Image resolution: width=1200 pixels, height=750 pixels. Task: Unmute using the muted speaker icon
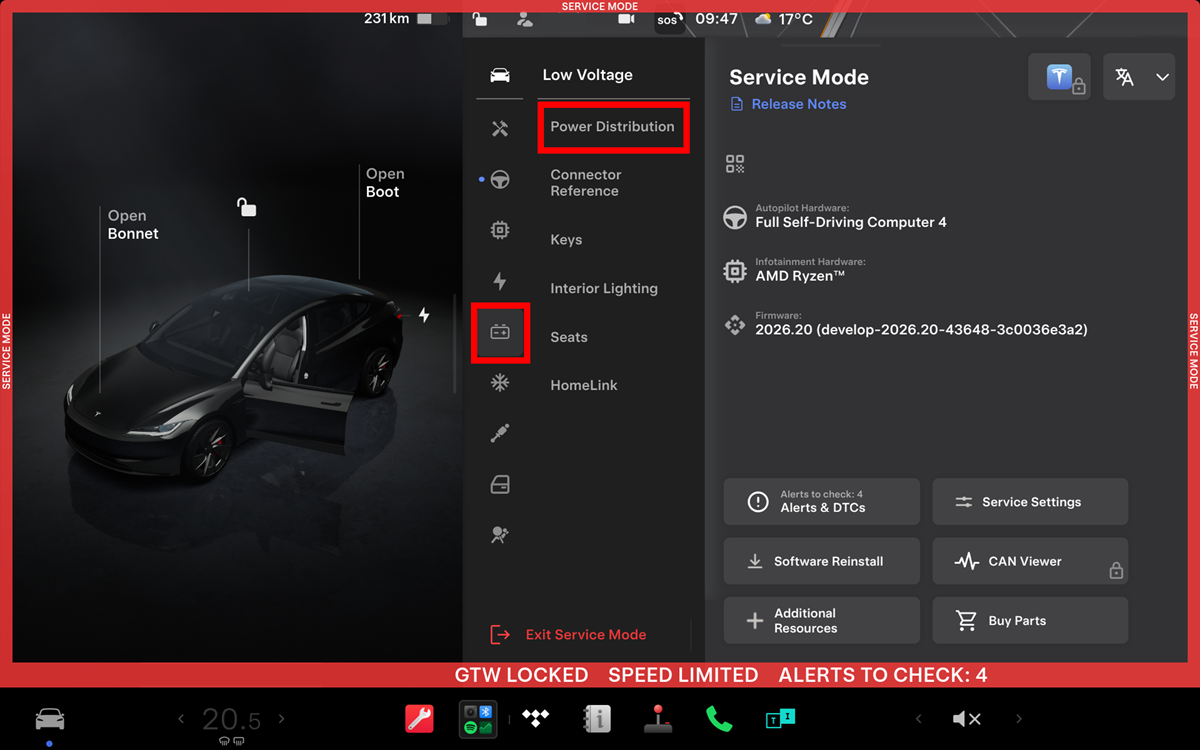tap(966, 719)
